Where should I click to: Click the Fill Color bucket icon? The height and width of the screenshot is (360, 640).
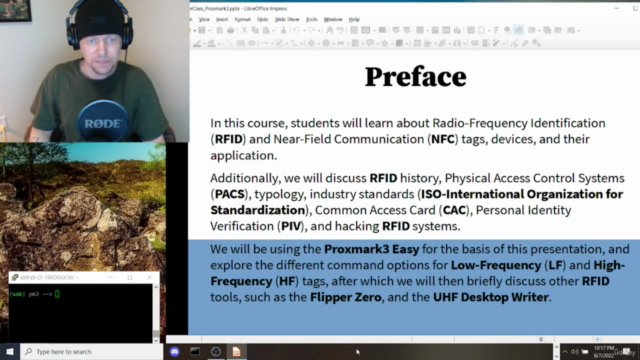pyautogui.click(x=212, y=43)
